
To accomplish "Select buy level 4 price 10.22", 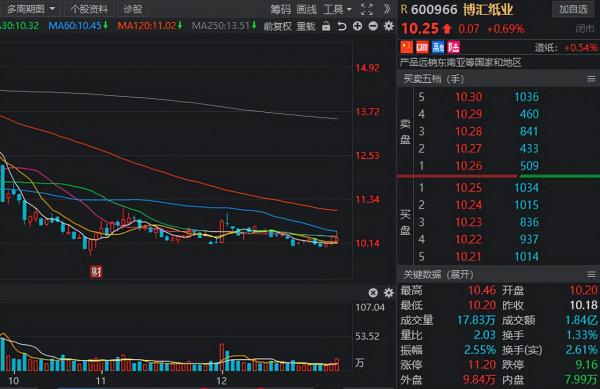I will (x=469, y=239).
